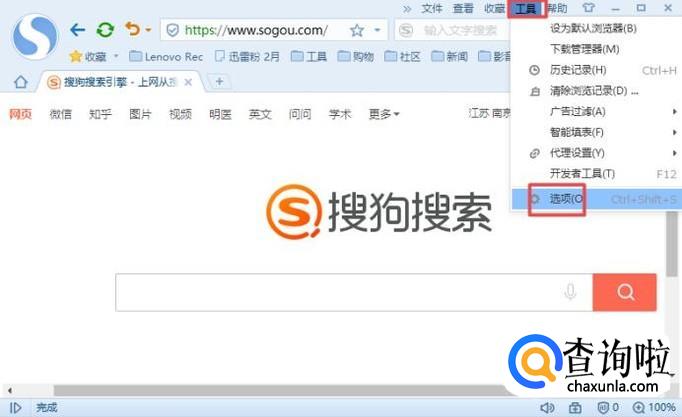Click the 问问 search category
Screen dimensions: 682x417
coord(300,114)
